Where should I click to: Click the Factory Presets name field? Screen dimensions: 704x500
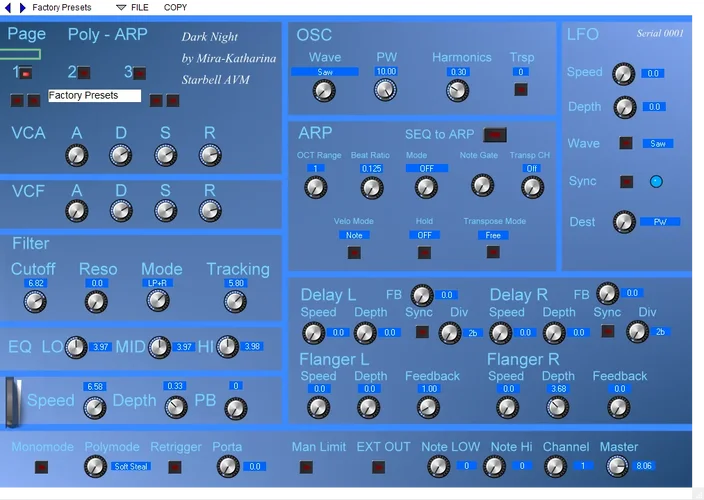pos(94,96)
